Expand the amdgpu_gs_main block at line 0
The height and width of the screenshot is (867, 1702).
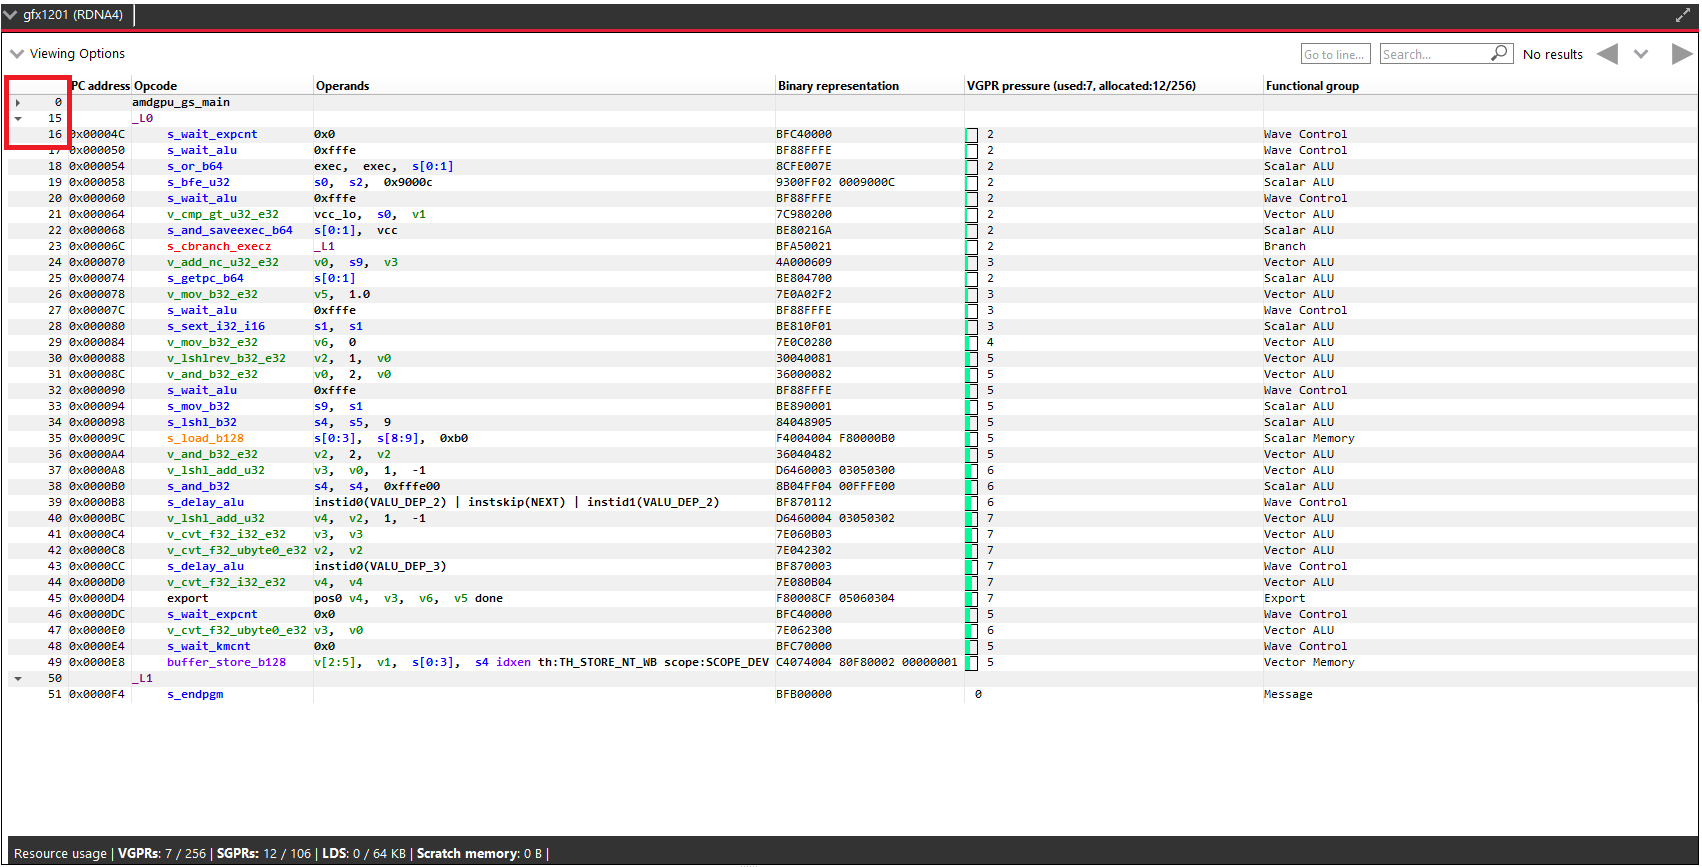pos(18,103)
